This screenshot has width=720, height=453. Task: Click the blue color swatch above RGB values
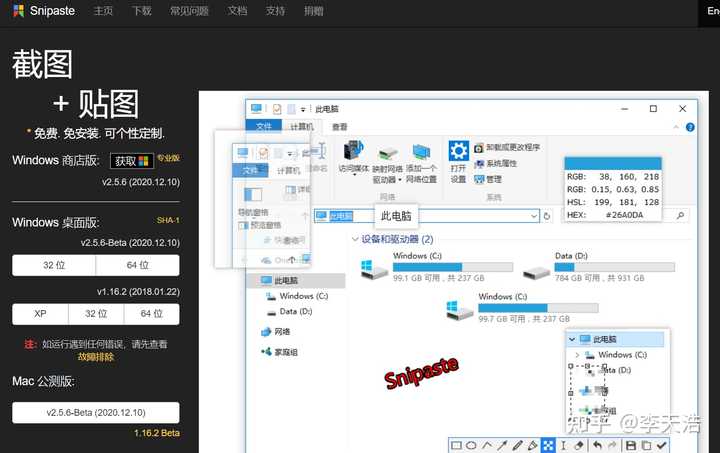point(613,163)
